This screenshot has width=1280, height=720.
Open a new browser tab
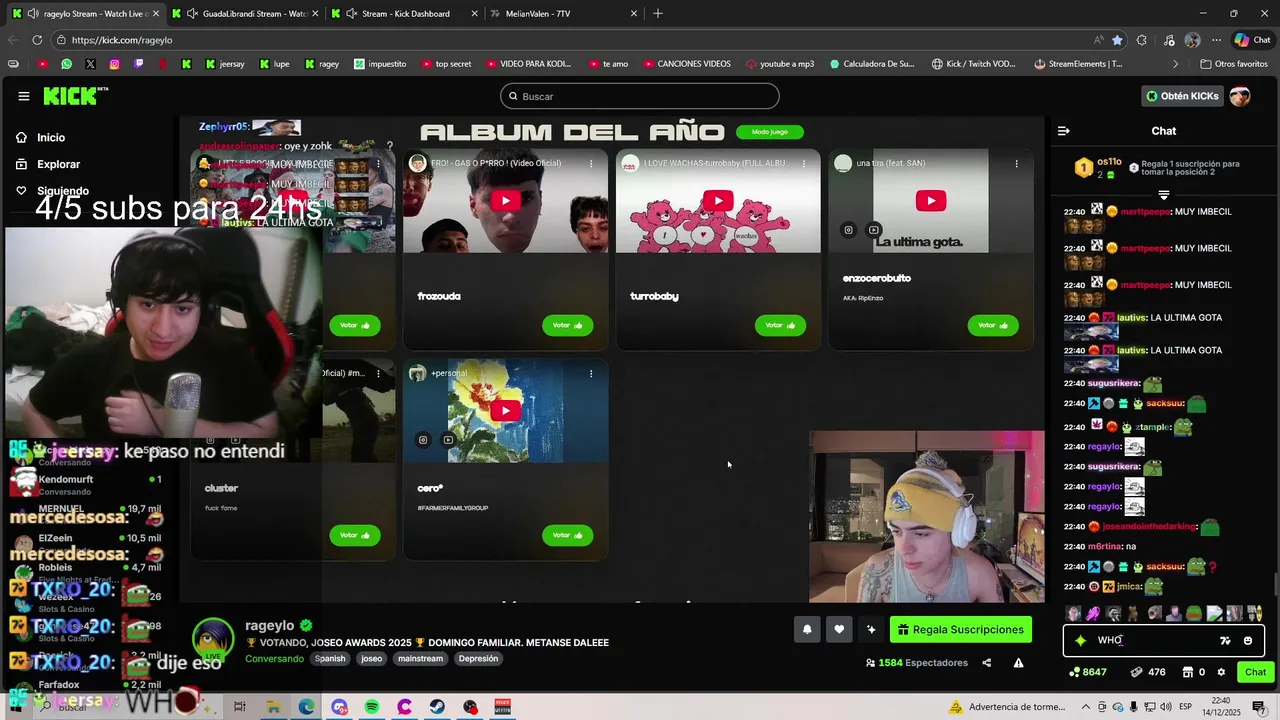pos(658,14)
